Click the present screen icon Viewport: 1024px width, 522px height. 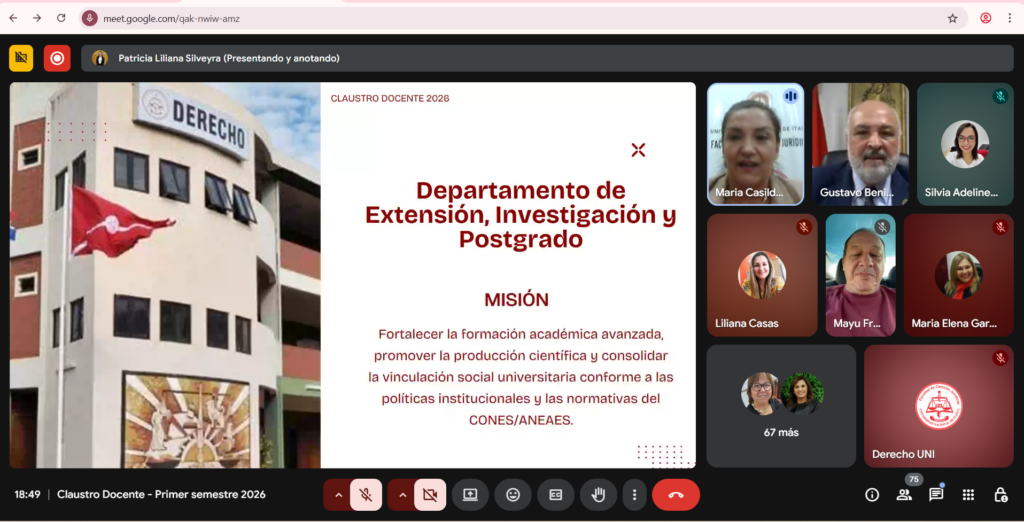point(470,495)
